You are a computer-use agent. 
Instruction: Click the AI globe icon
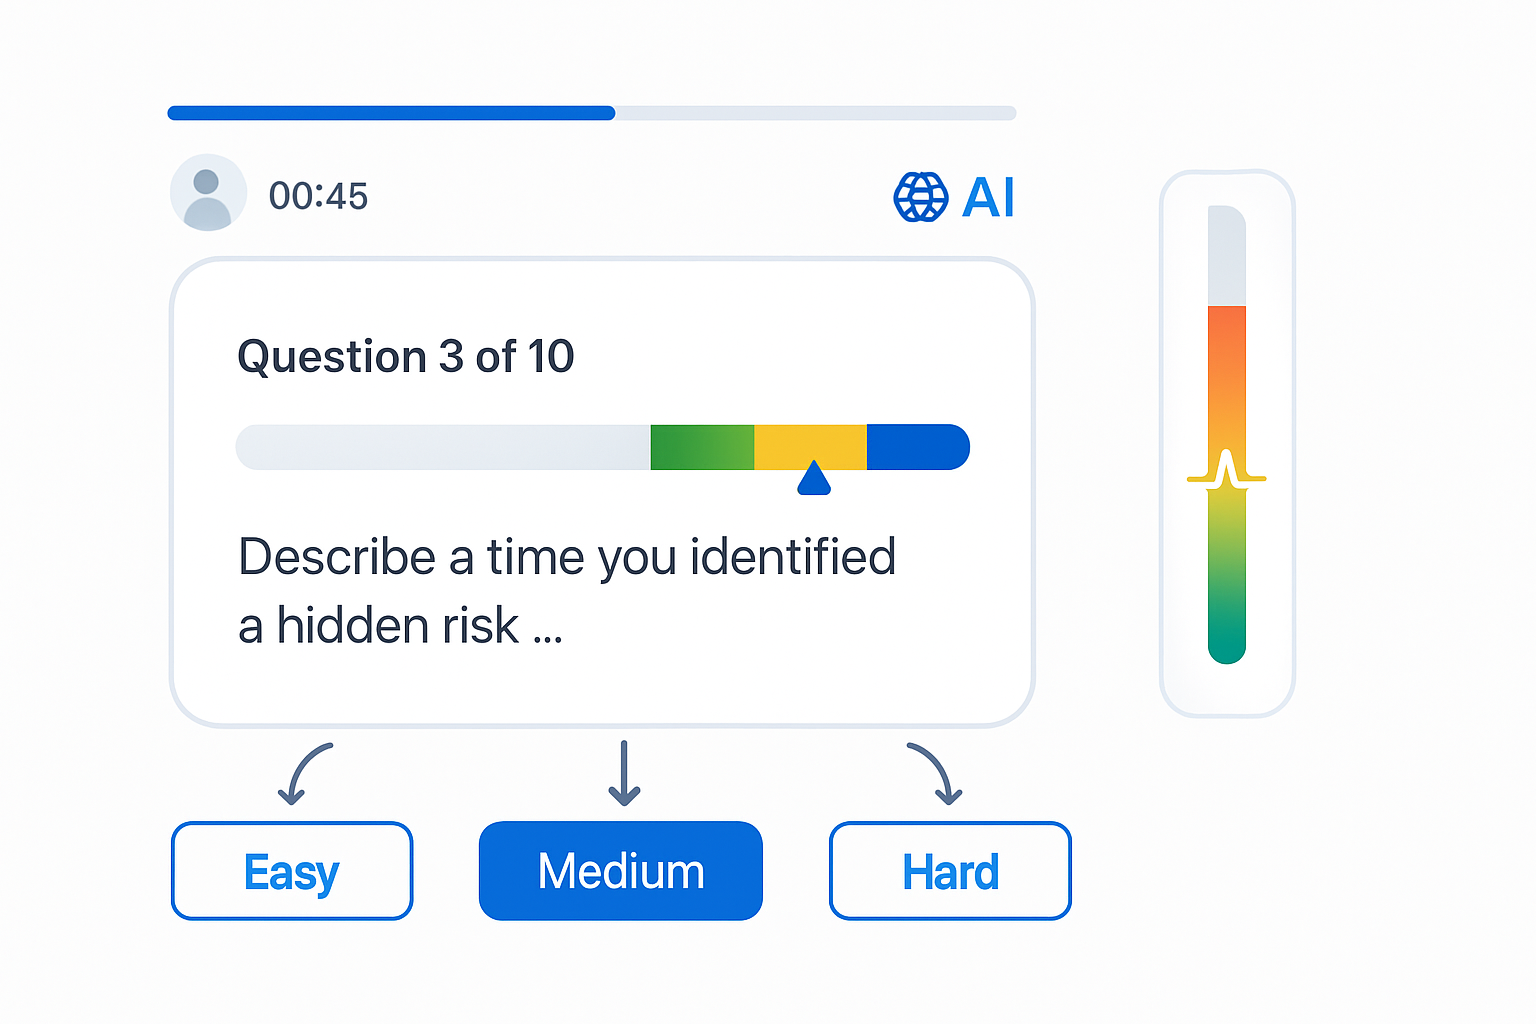(920, 196)
